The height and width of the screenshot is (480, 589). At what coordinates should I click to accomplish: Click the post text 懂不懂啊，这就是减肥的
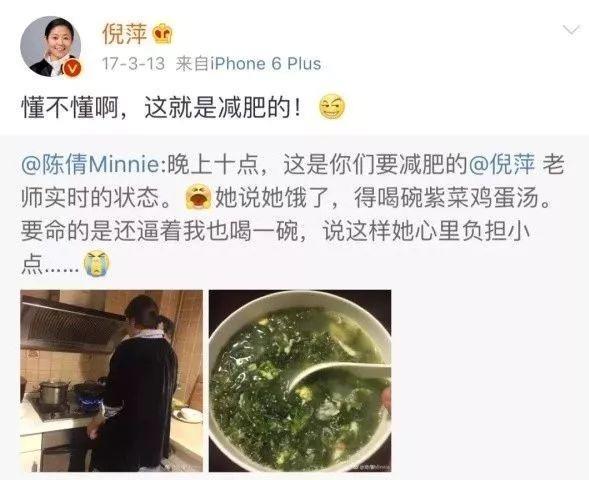tap(162, 107)
